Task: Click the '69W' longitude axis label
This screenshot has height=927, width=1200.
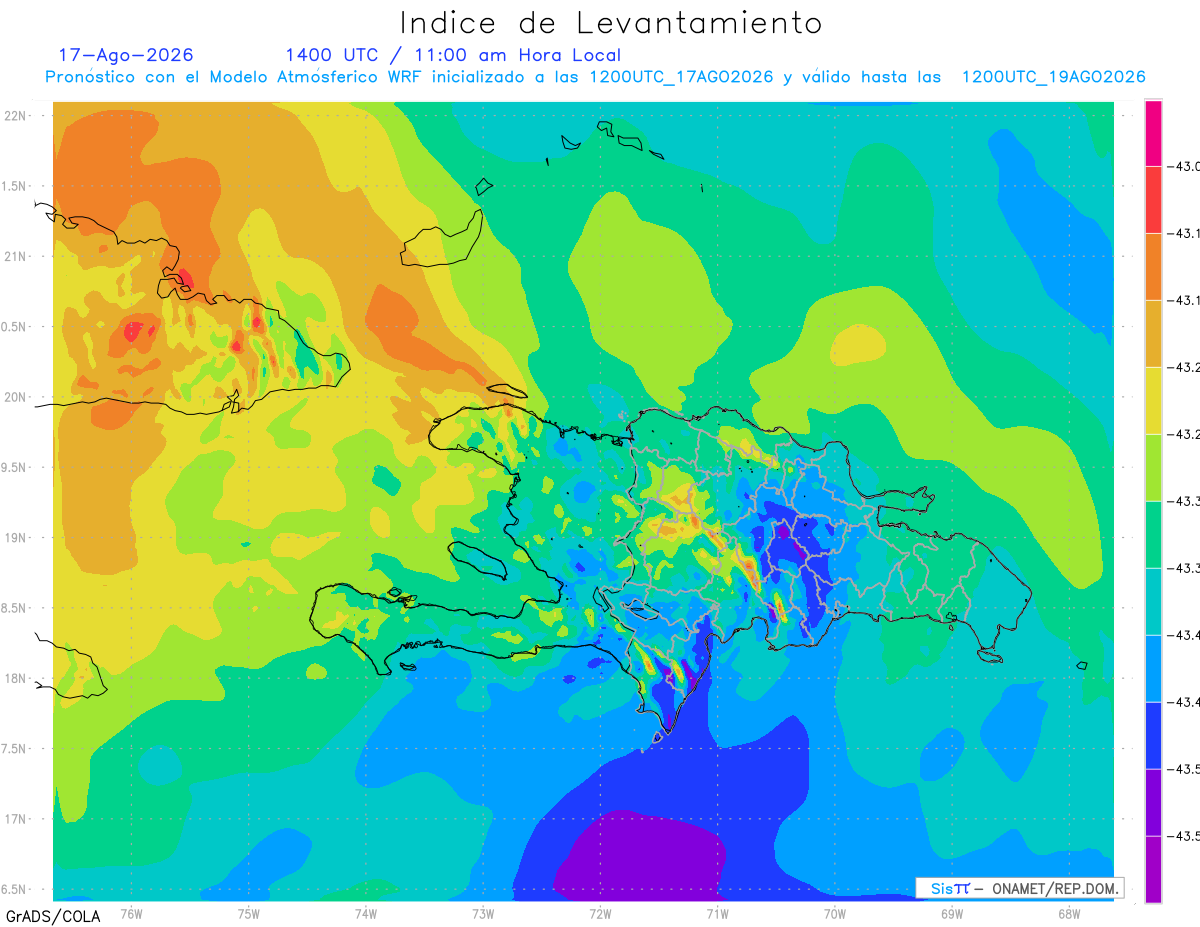Action: click(952, 913)
